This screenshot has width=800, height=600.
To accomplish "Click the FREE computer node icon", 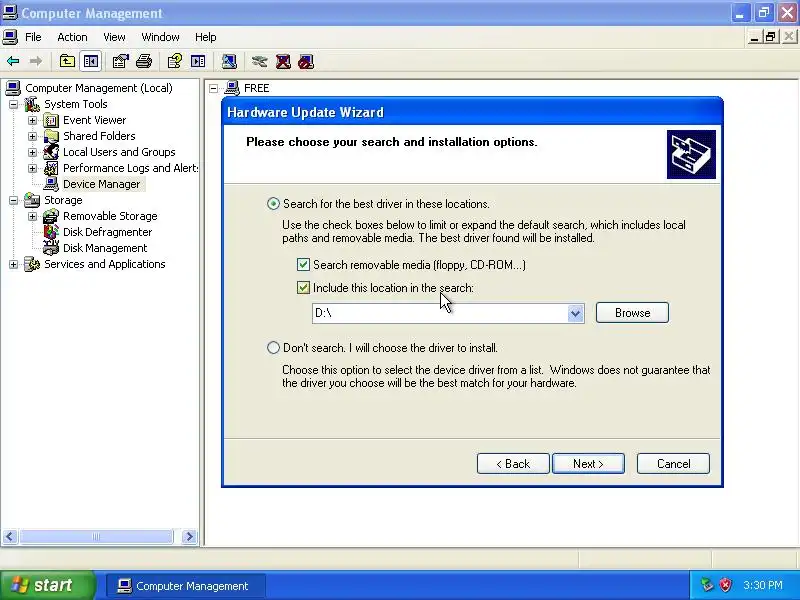I will [232, 88].
